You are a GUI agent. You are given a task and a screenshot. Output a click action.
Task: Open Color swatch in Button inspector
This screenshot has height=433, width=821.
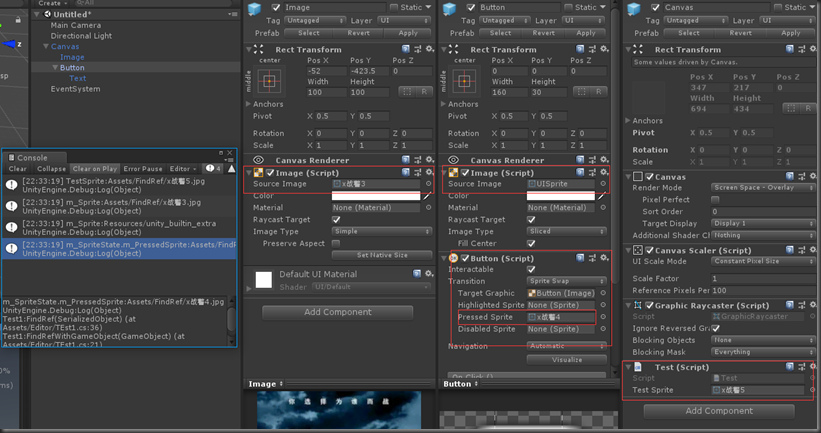[560, 196]
